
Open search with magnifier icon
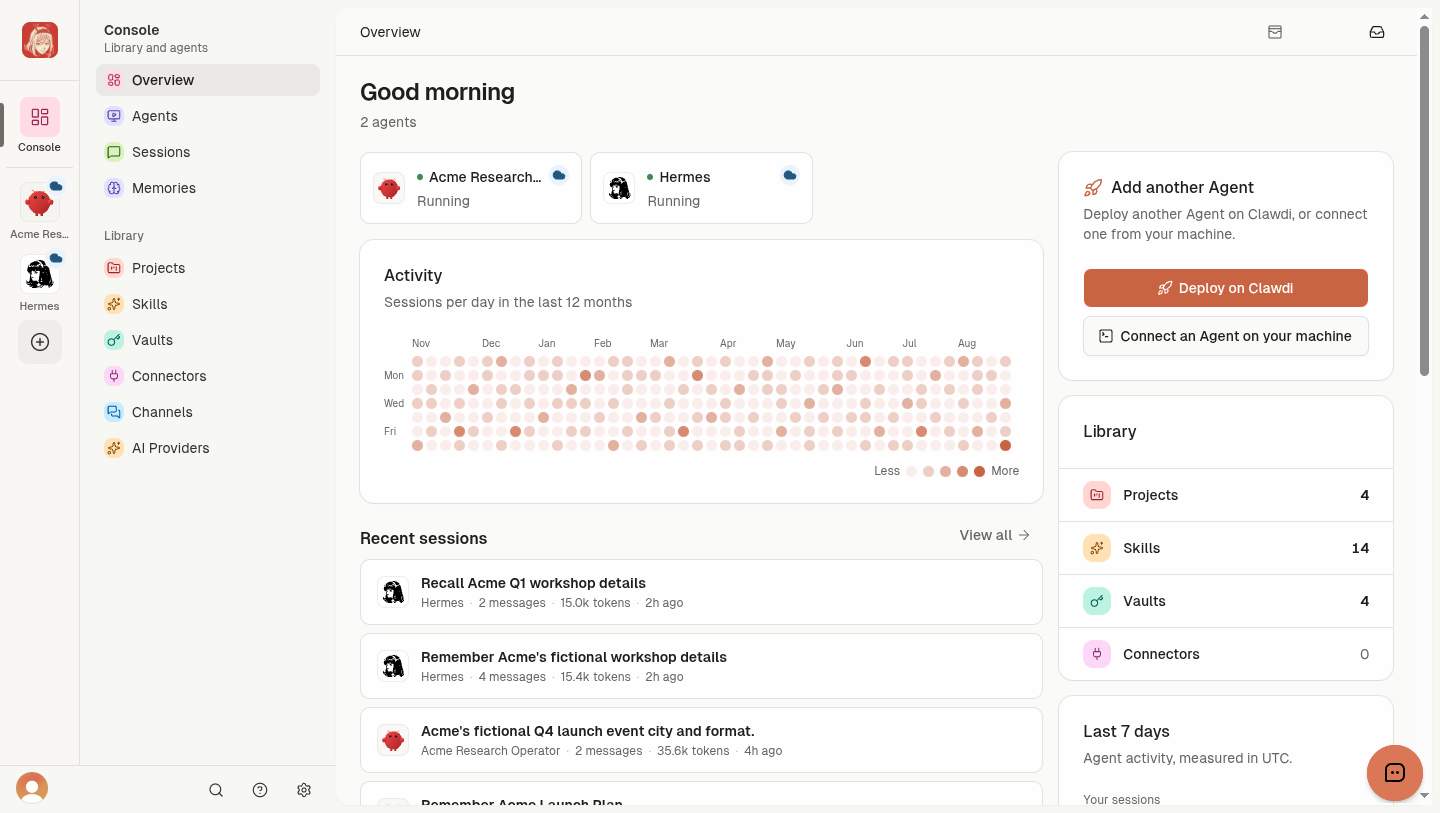pos(216,790)
